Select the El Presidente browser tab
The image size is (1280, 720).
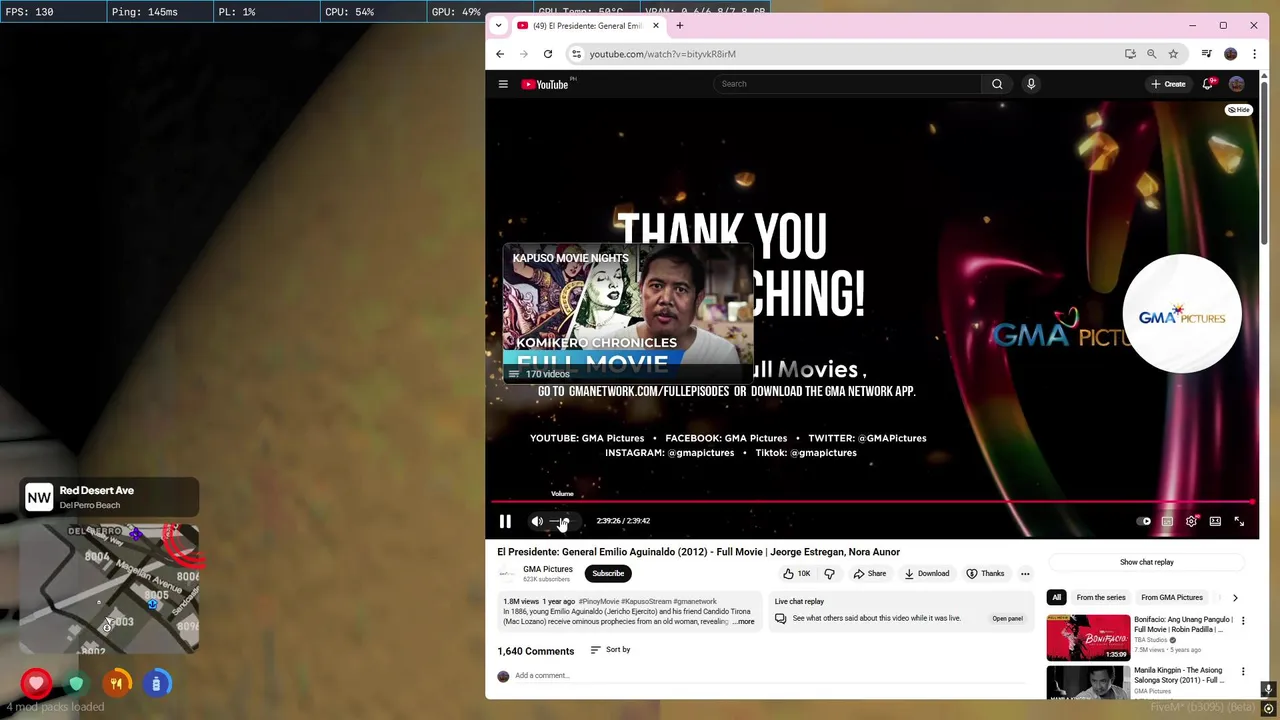588,25
